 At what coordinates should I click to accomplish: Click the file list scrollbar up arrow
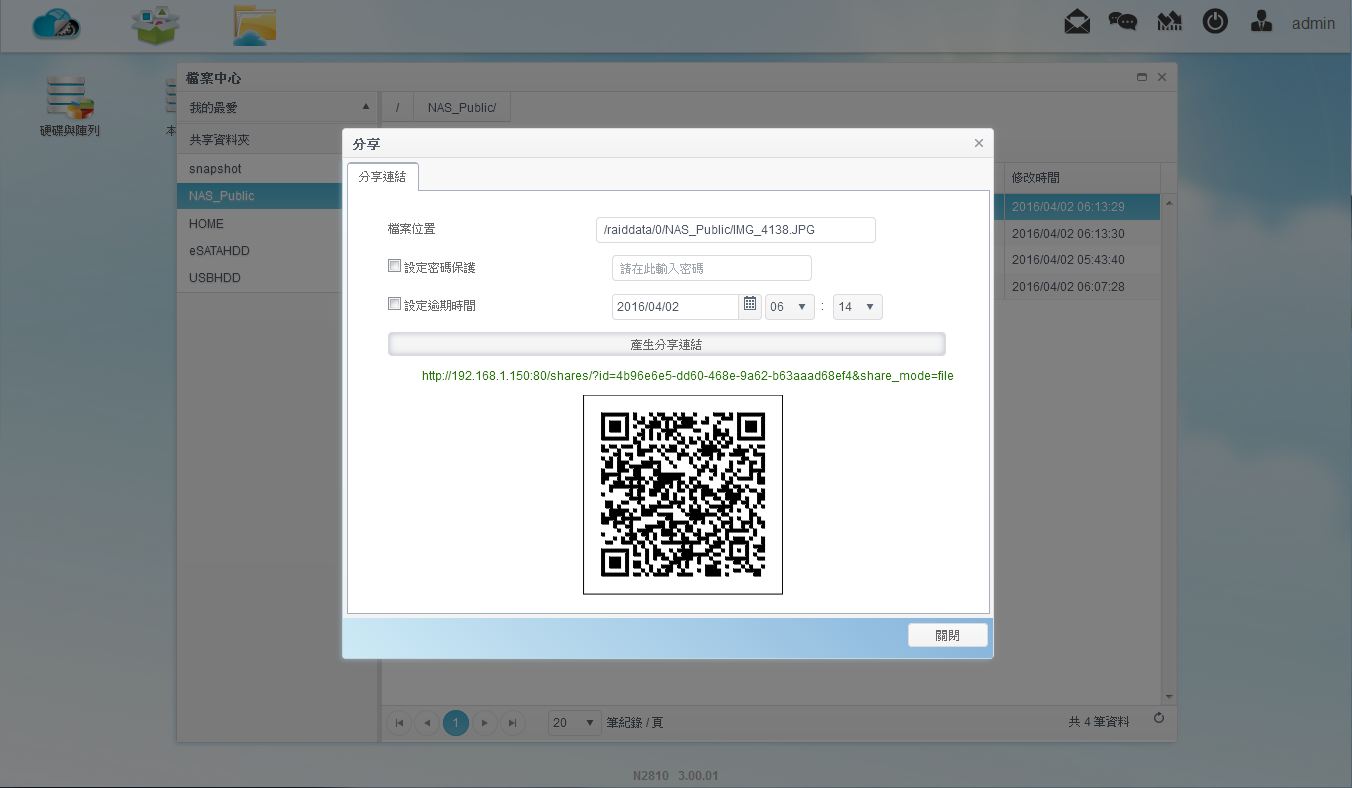(x=1169, y=203)
